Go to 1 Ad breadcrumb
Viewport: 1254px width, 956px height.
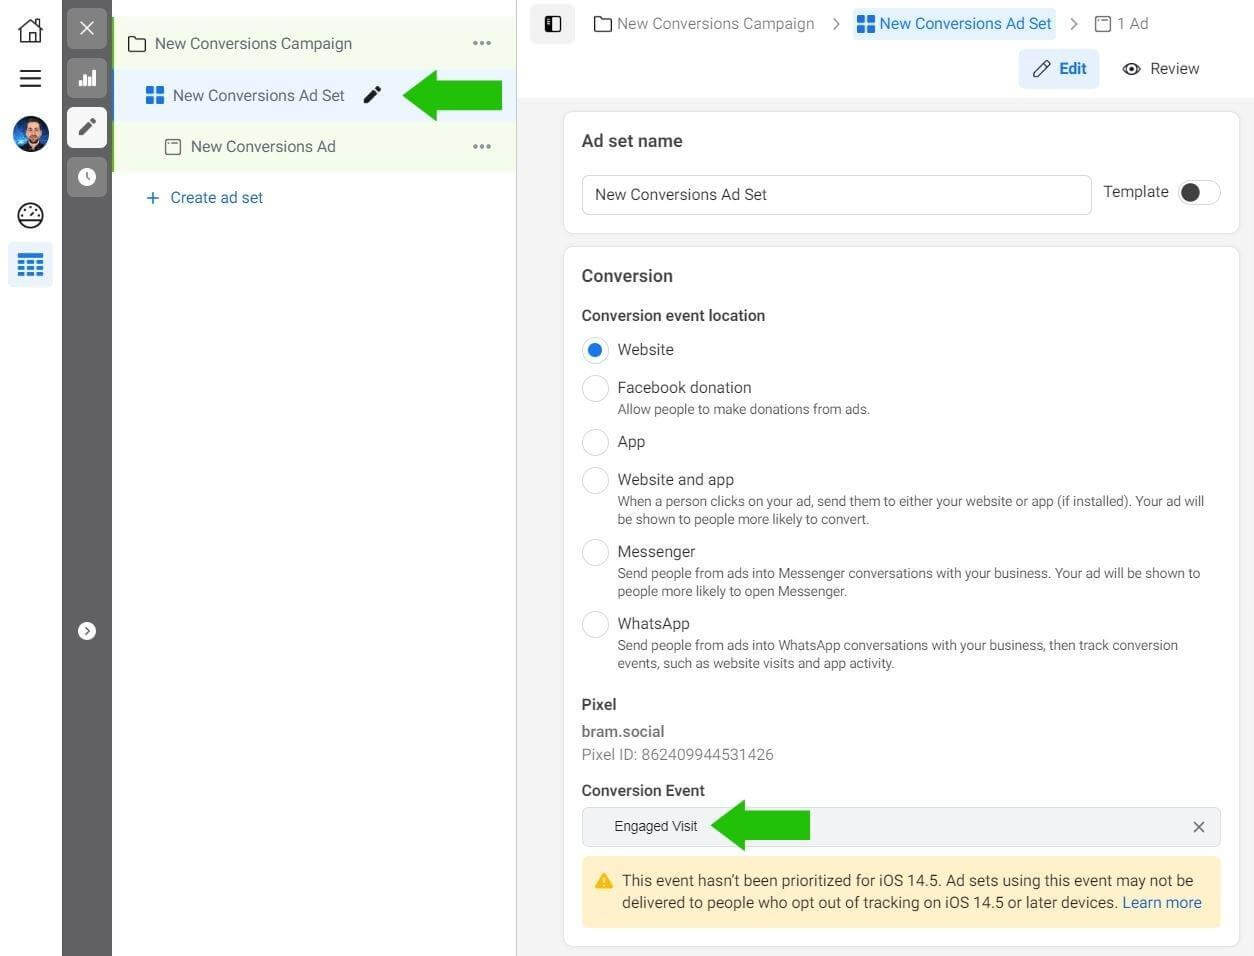(1122, 23)
